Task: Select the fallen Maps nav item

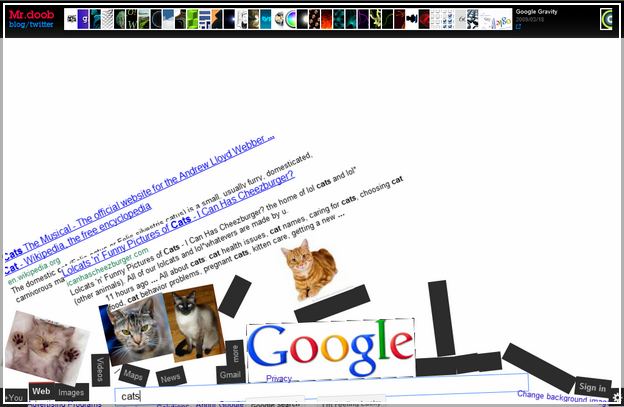Action: tap(134, 375)
